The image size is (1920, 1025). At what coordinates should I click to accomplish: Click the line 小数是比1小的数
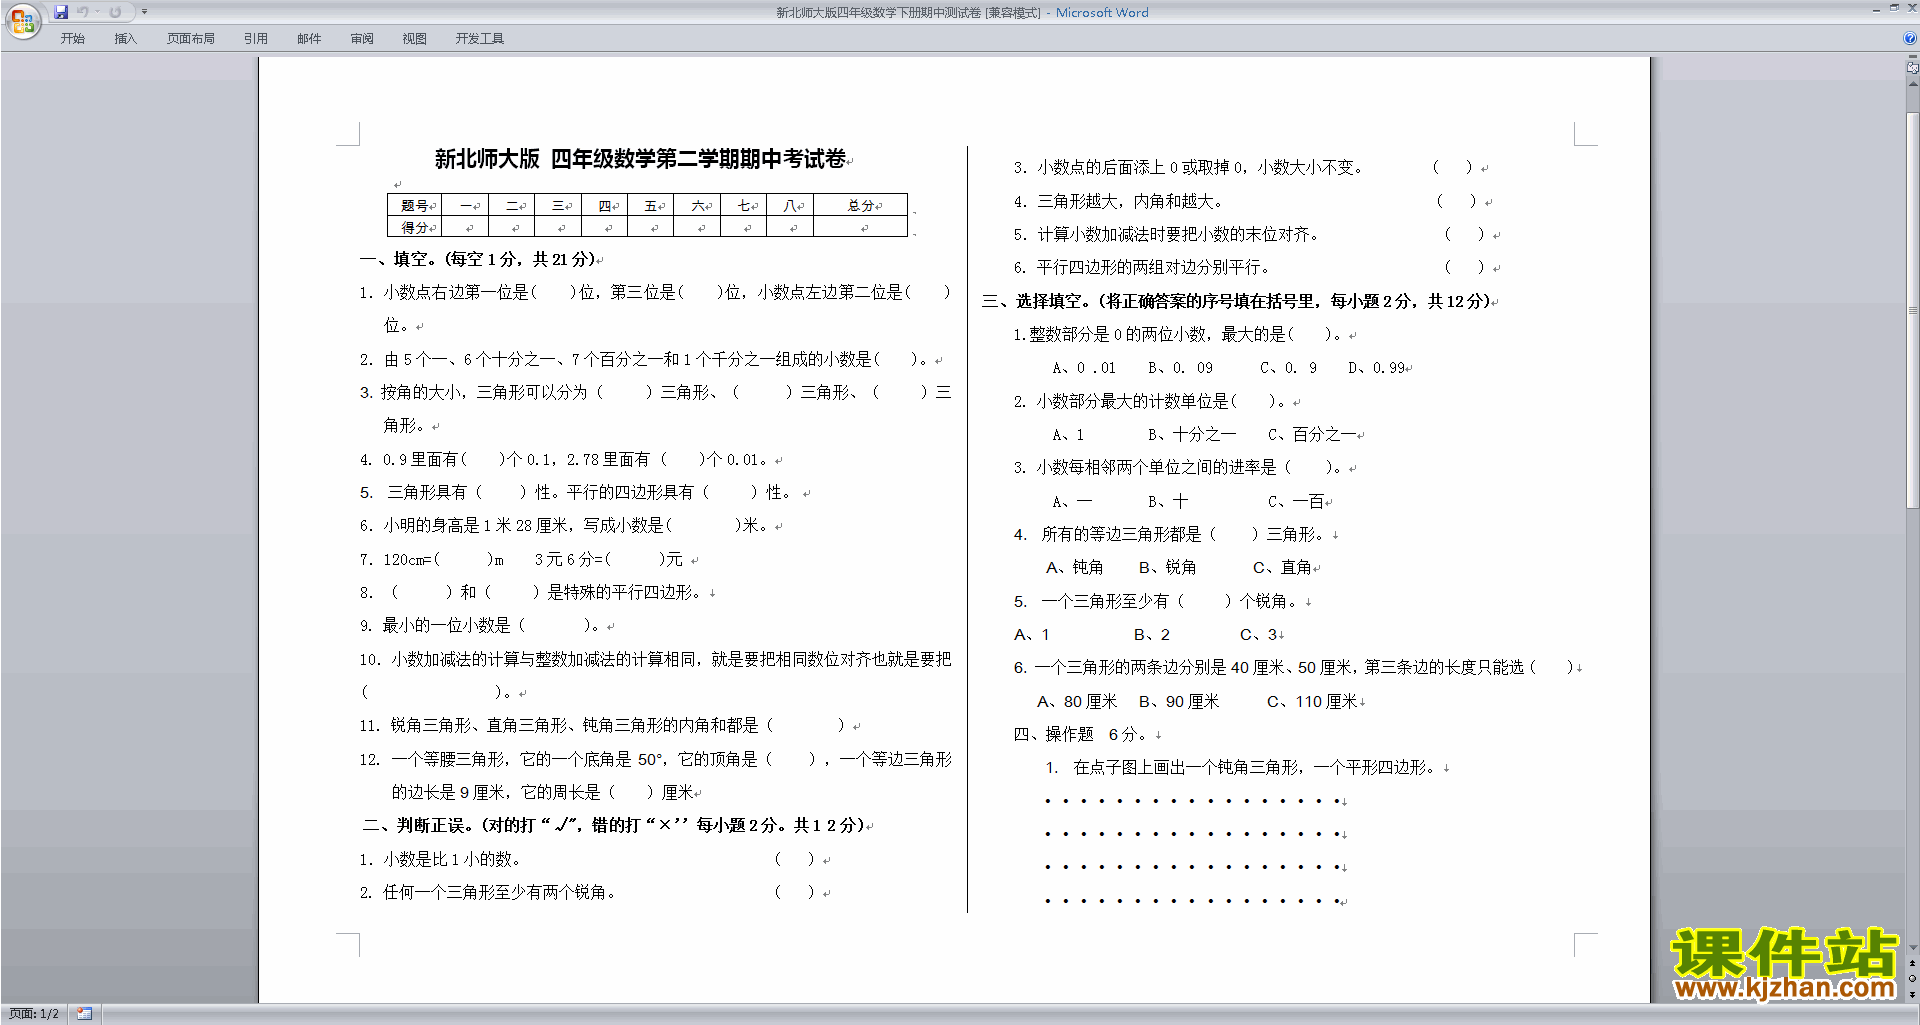[x=440, y=860]
